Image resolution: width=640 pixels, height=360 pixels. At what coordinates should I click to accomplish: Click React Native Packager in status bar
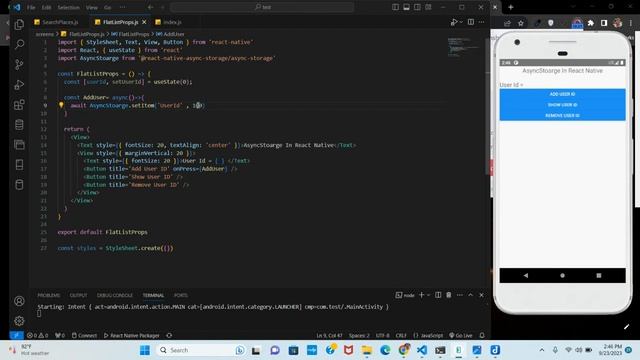tap(131, 336)
